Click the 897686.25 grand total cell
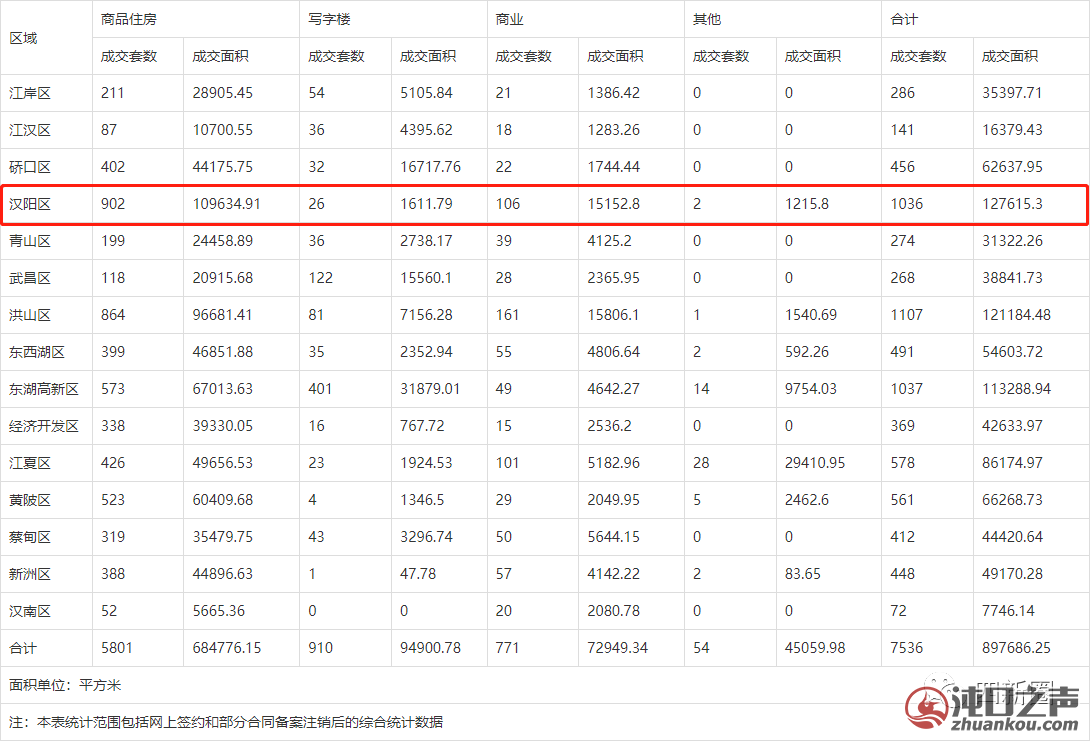Screen dimensions: 1090x741 point(1016,648)
